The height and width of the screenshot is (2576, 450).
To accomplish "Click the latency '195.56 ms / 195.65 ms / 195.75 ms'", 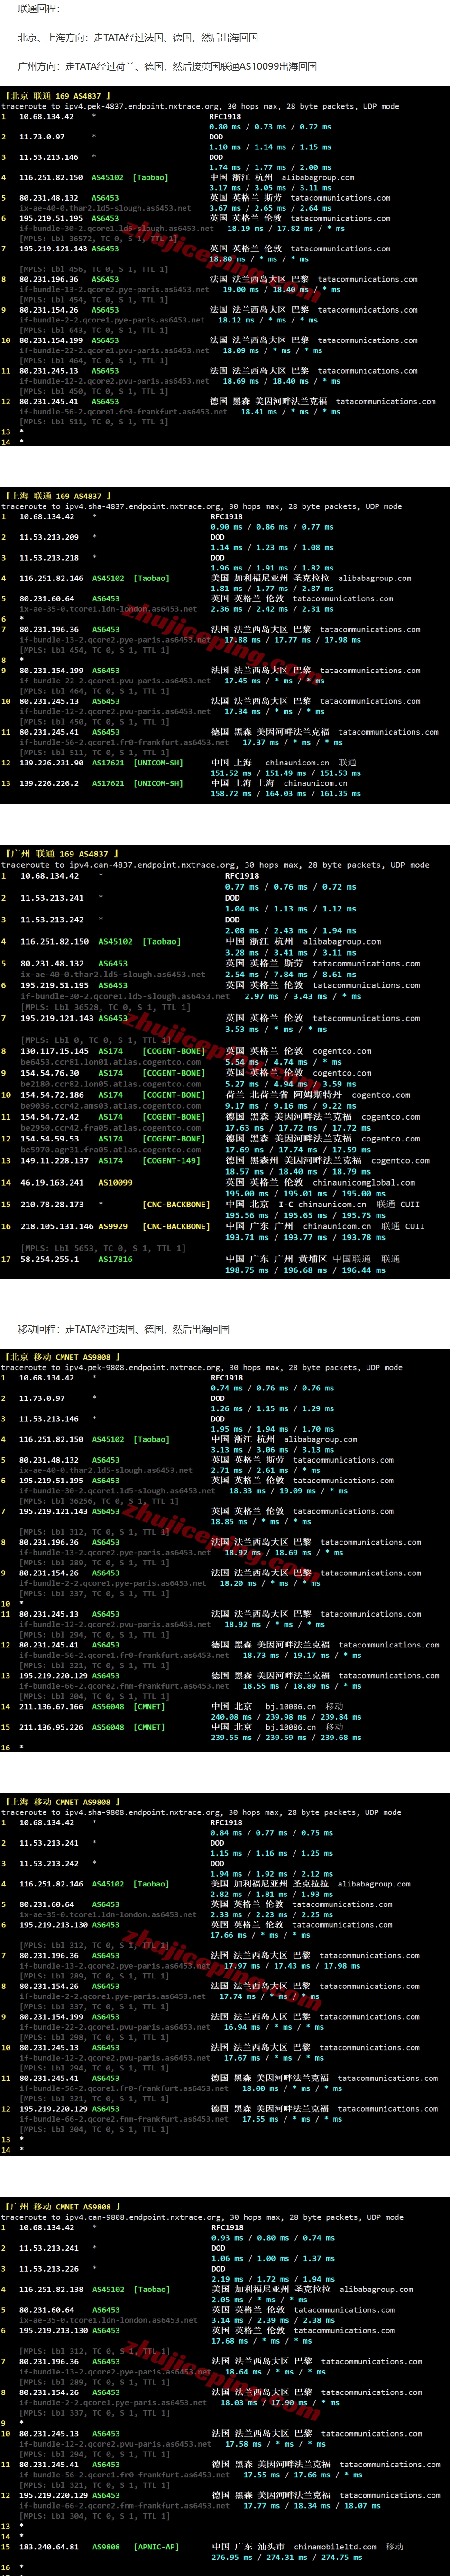I will click(305, 1215).
